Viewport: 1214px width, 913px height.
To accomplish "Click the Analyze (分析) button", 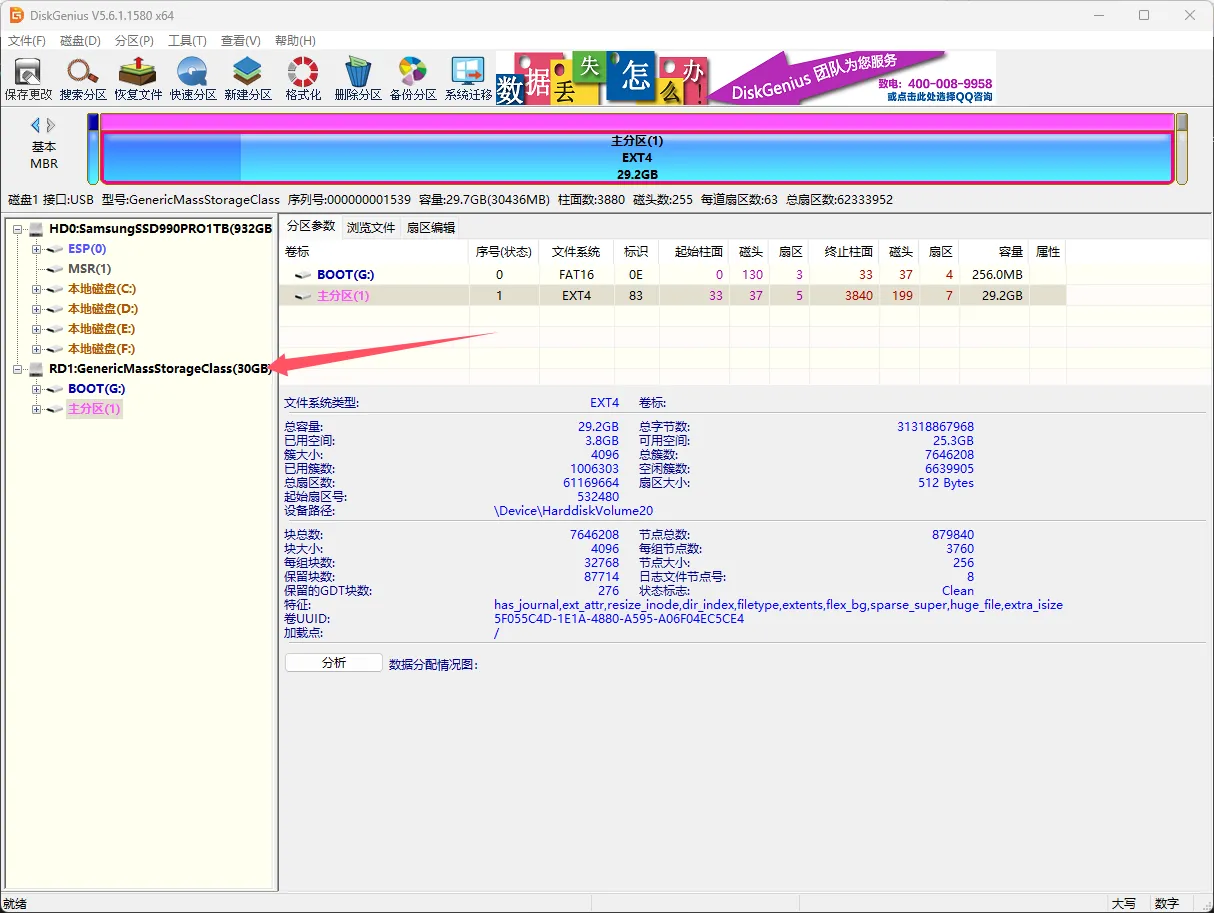I will [x=333, y=663].
